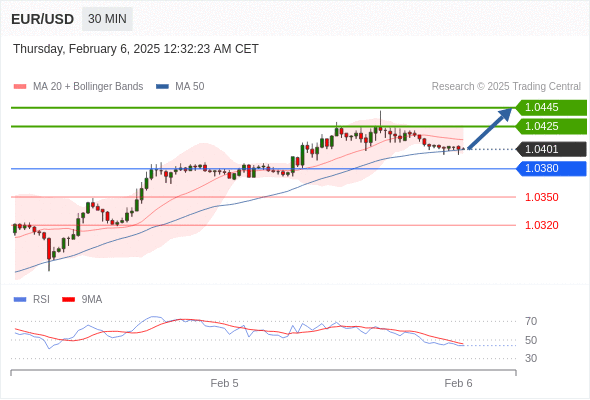Select the 1.0425 resistance price tag
Image resolution: width=590 pixels, height=400 pixels.
pos(551,126)
